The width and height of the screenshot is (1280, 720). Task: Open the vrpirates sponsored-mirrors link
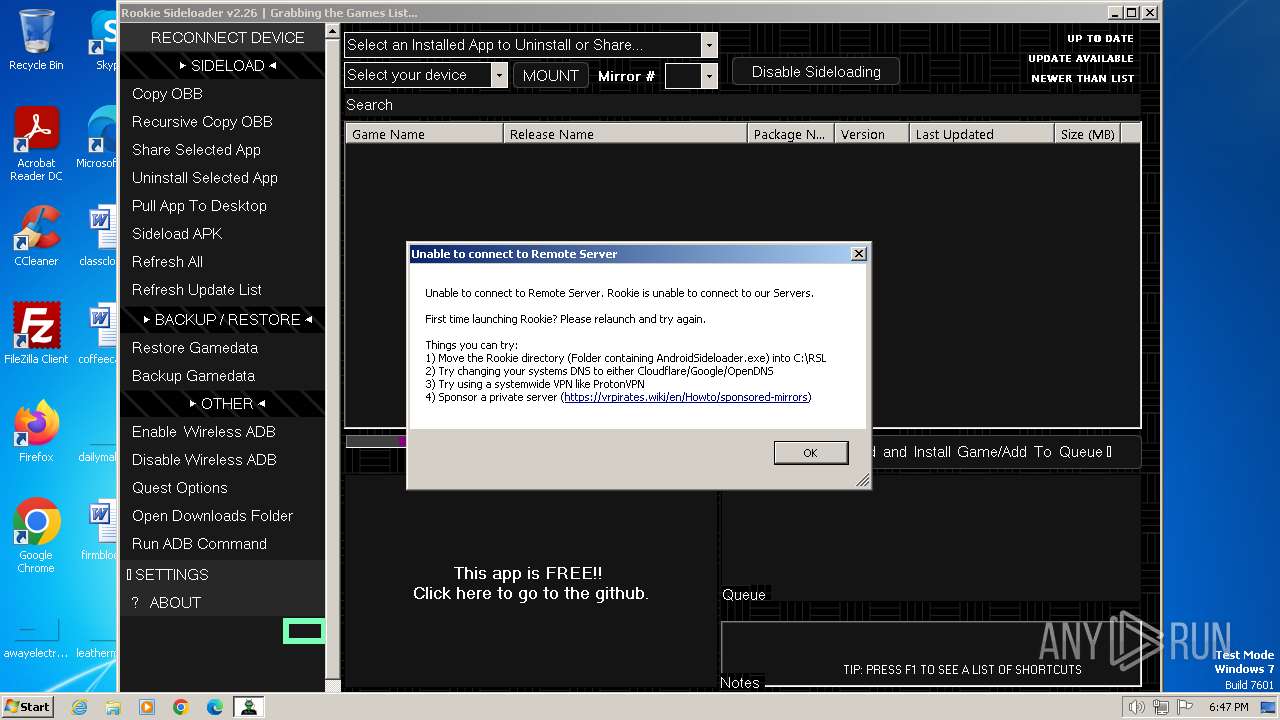685,397
